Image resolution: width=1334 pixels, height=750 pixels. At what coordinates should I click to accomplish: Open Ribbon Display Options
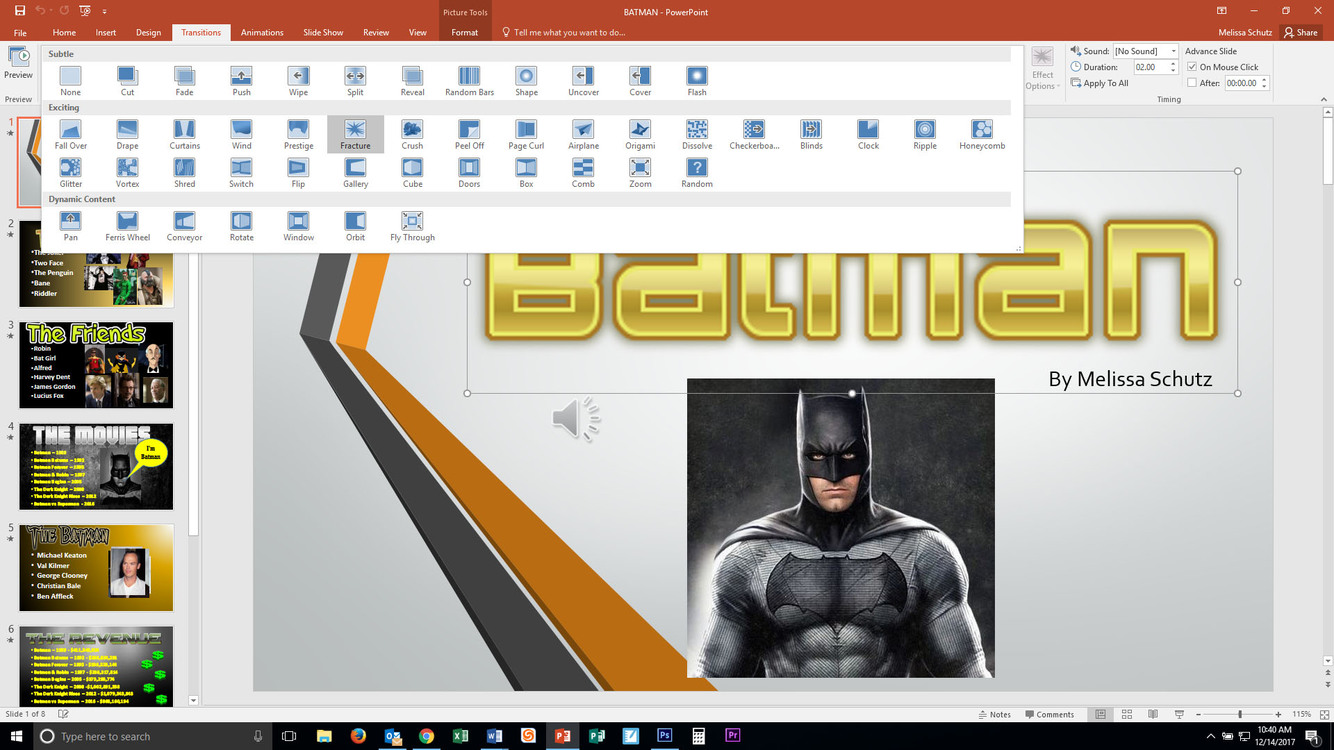pyautogui.click(x=1221, y=10)
